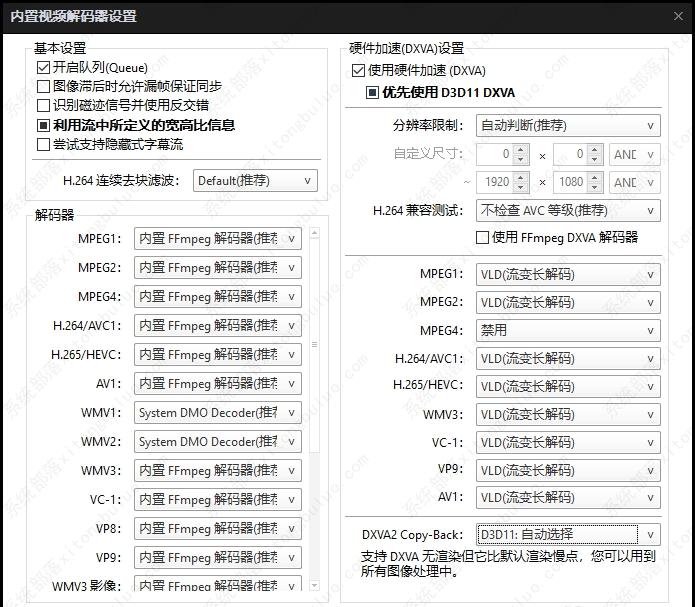Click the 1920 custom width field
The height and width of the screenshot is (607, 695).
[507, 183]
